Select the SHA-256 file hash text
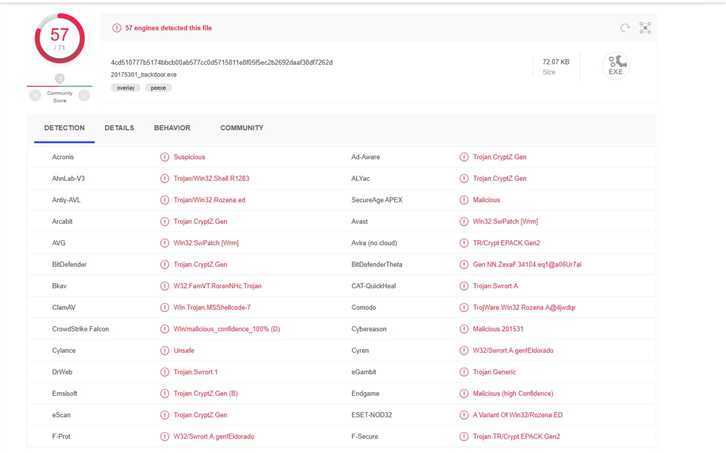The height and width of the screenshot is (453, 726). (222, 62)
